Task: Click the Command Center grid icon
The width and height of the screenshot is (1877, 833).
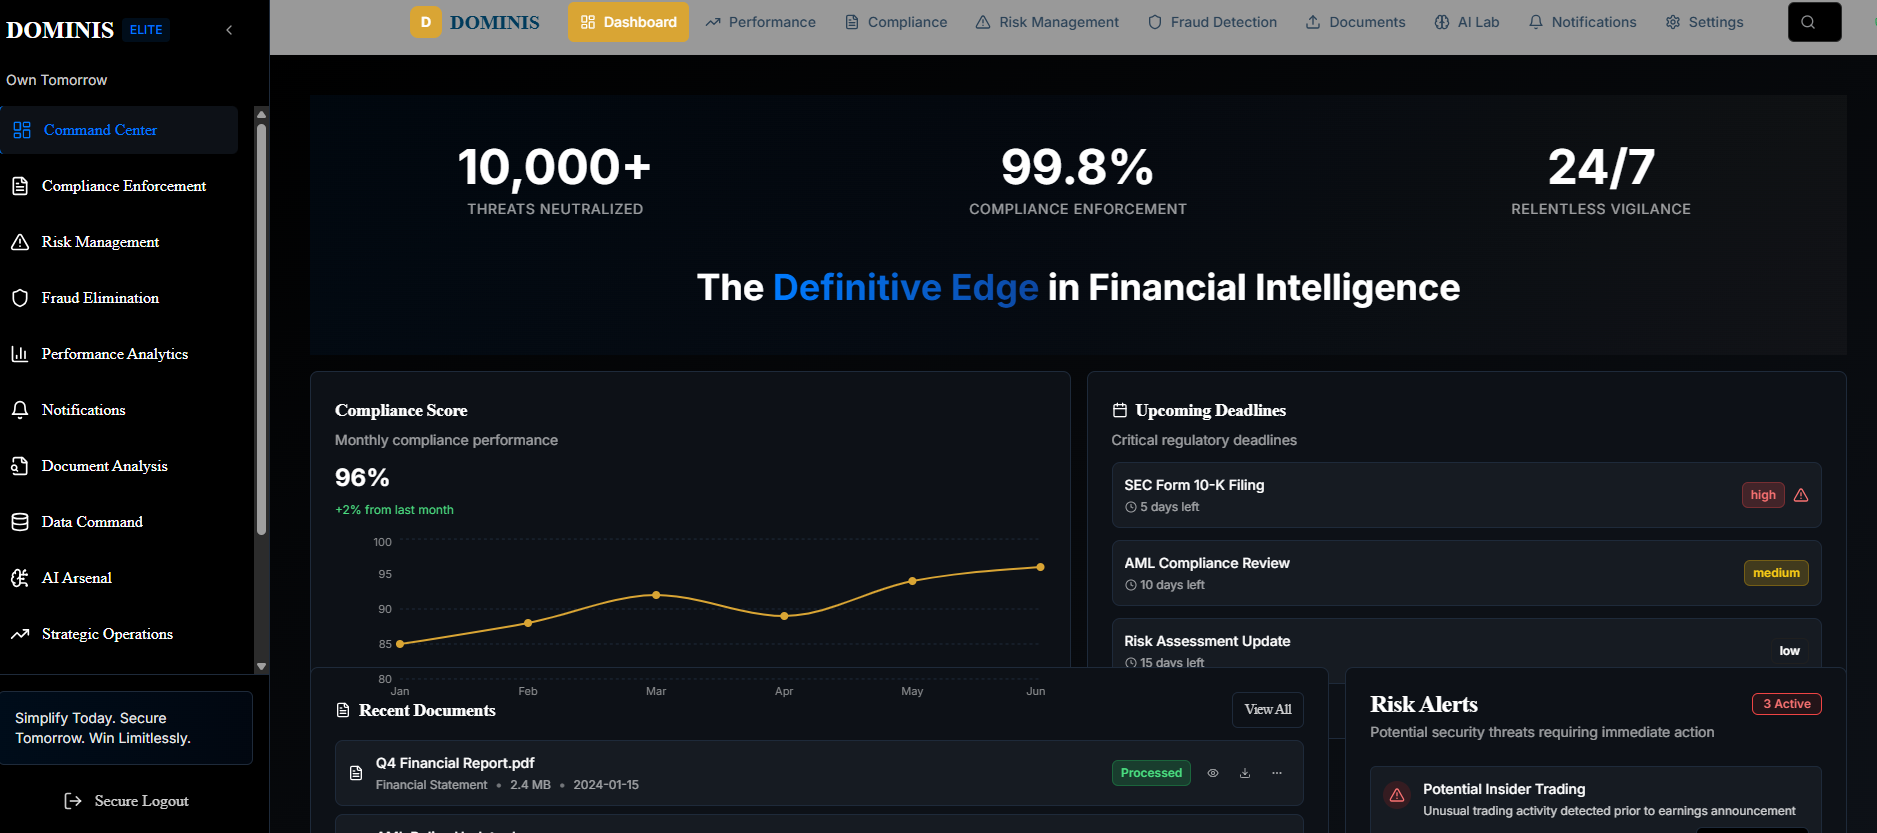Action: pos(22,130)
